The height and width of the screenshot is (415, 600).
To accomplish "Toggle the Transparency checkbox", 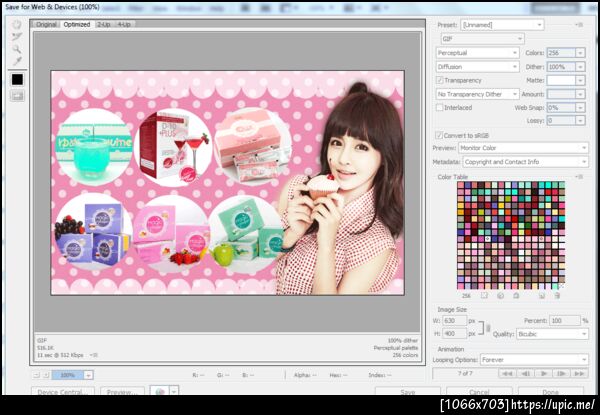I will (440, 80).
